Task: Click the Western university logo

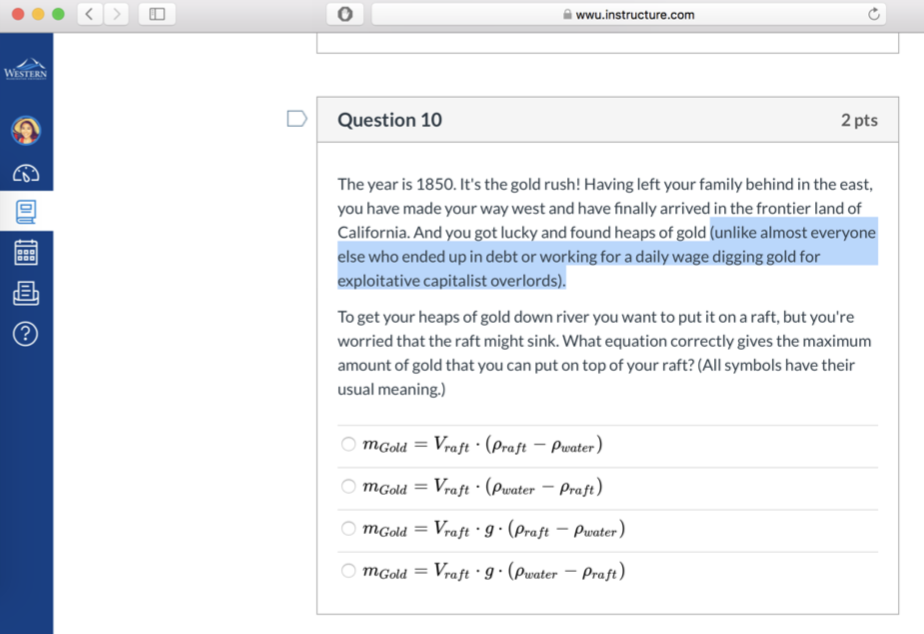Action: pos(25,69)
